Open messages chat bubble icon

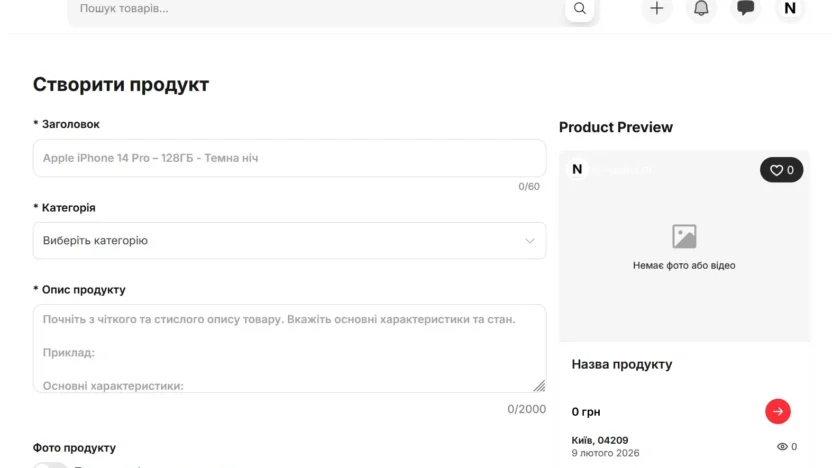745,9
